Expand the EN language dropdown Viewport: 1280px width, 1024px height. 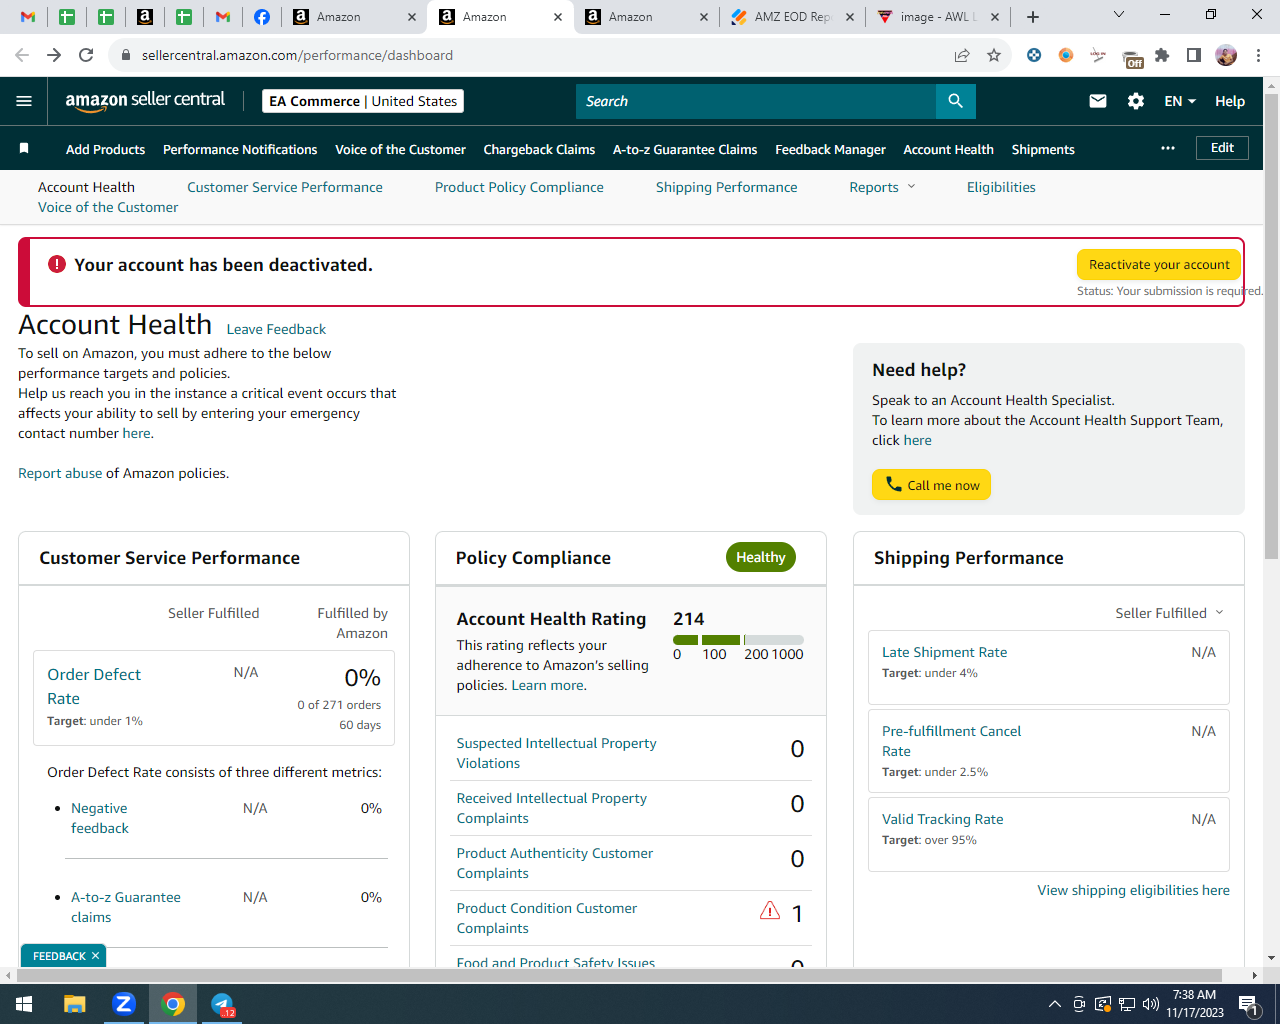pos(1180,101)
